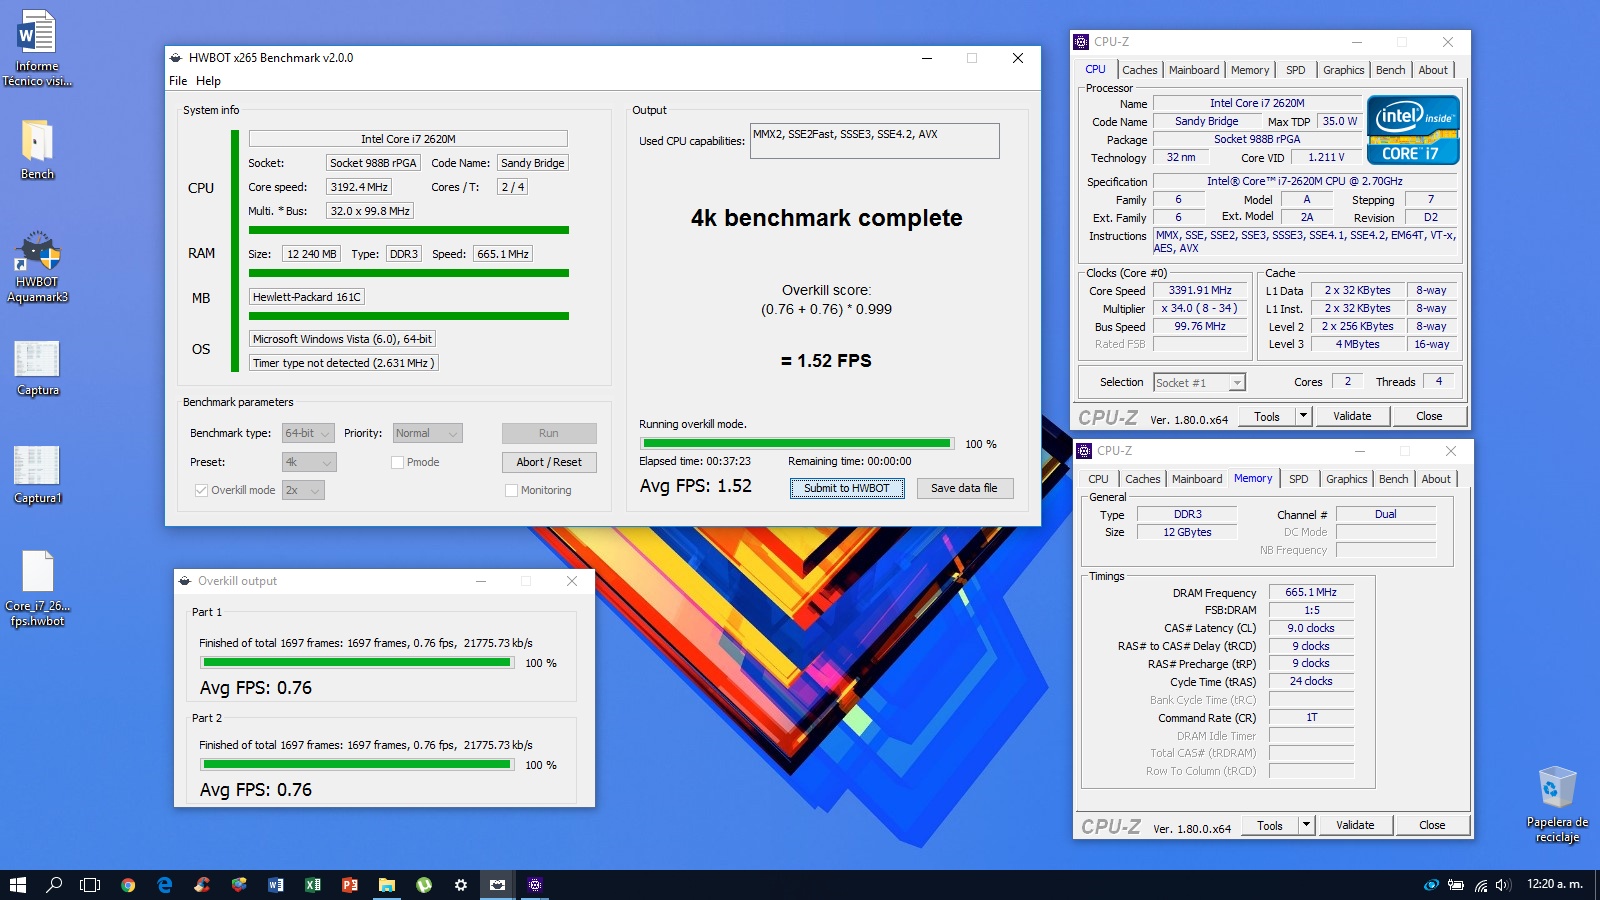The image size is (1600, 900).
Task: Click Tools button in upper CPU-Z window
Action: pos(1267,416)
